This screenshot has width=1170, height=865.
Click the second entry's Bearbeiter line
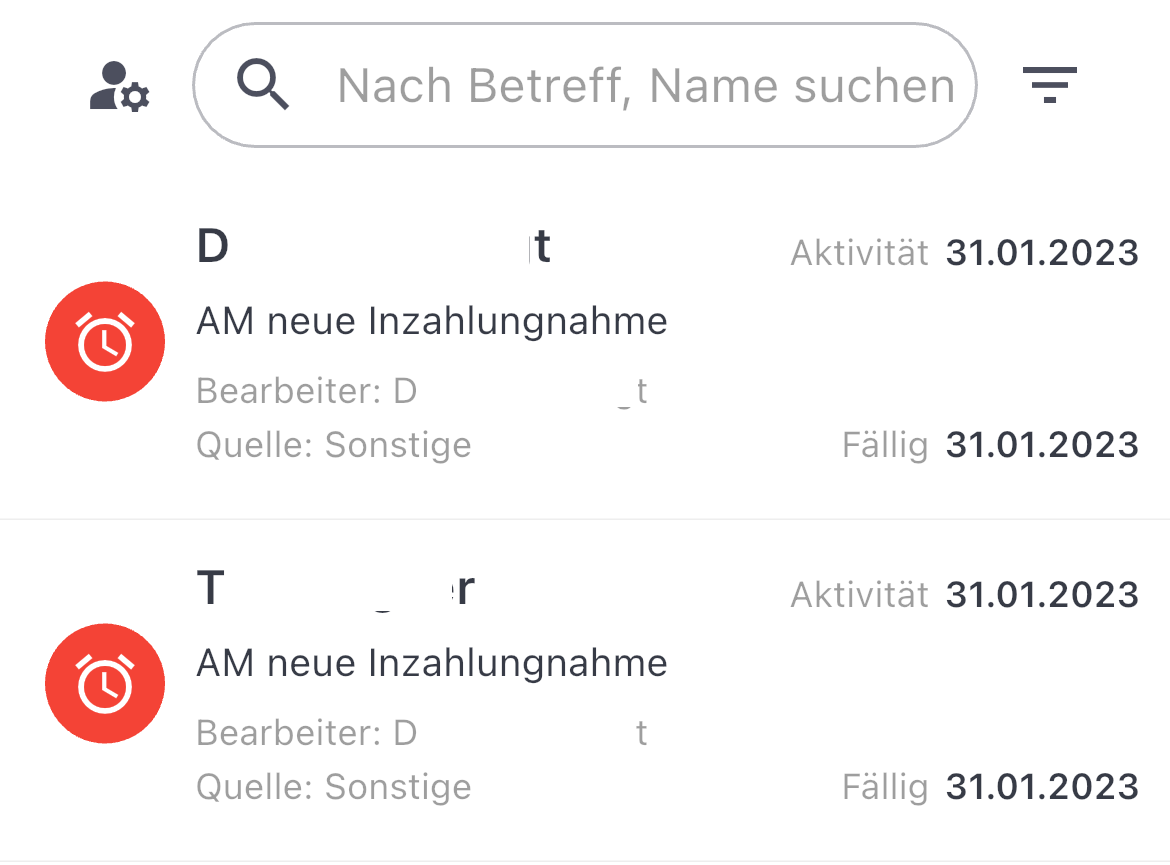click(422, 733)
